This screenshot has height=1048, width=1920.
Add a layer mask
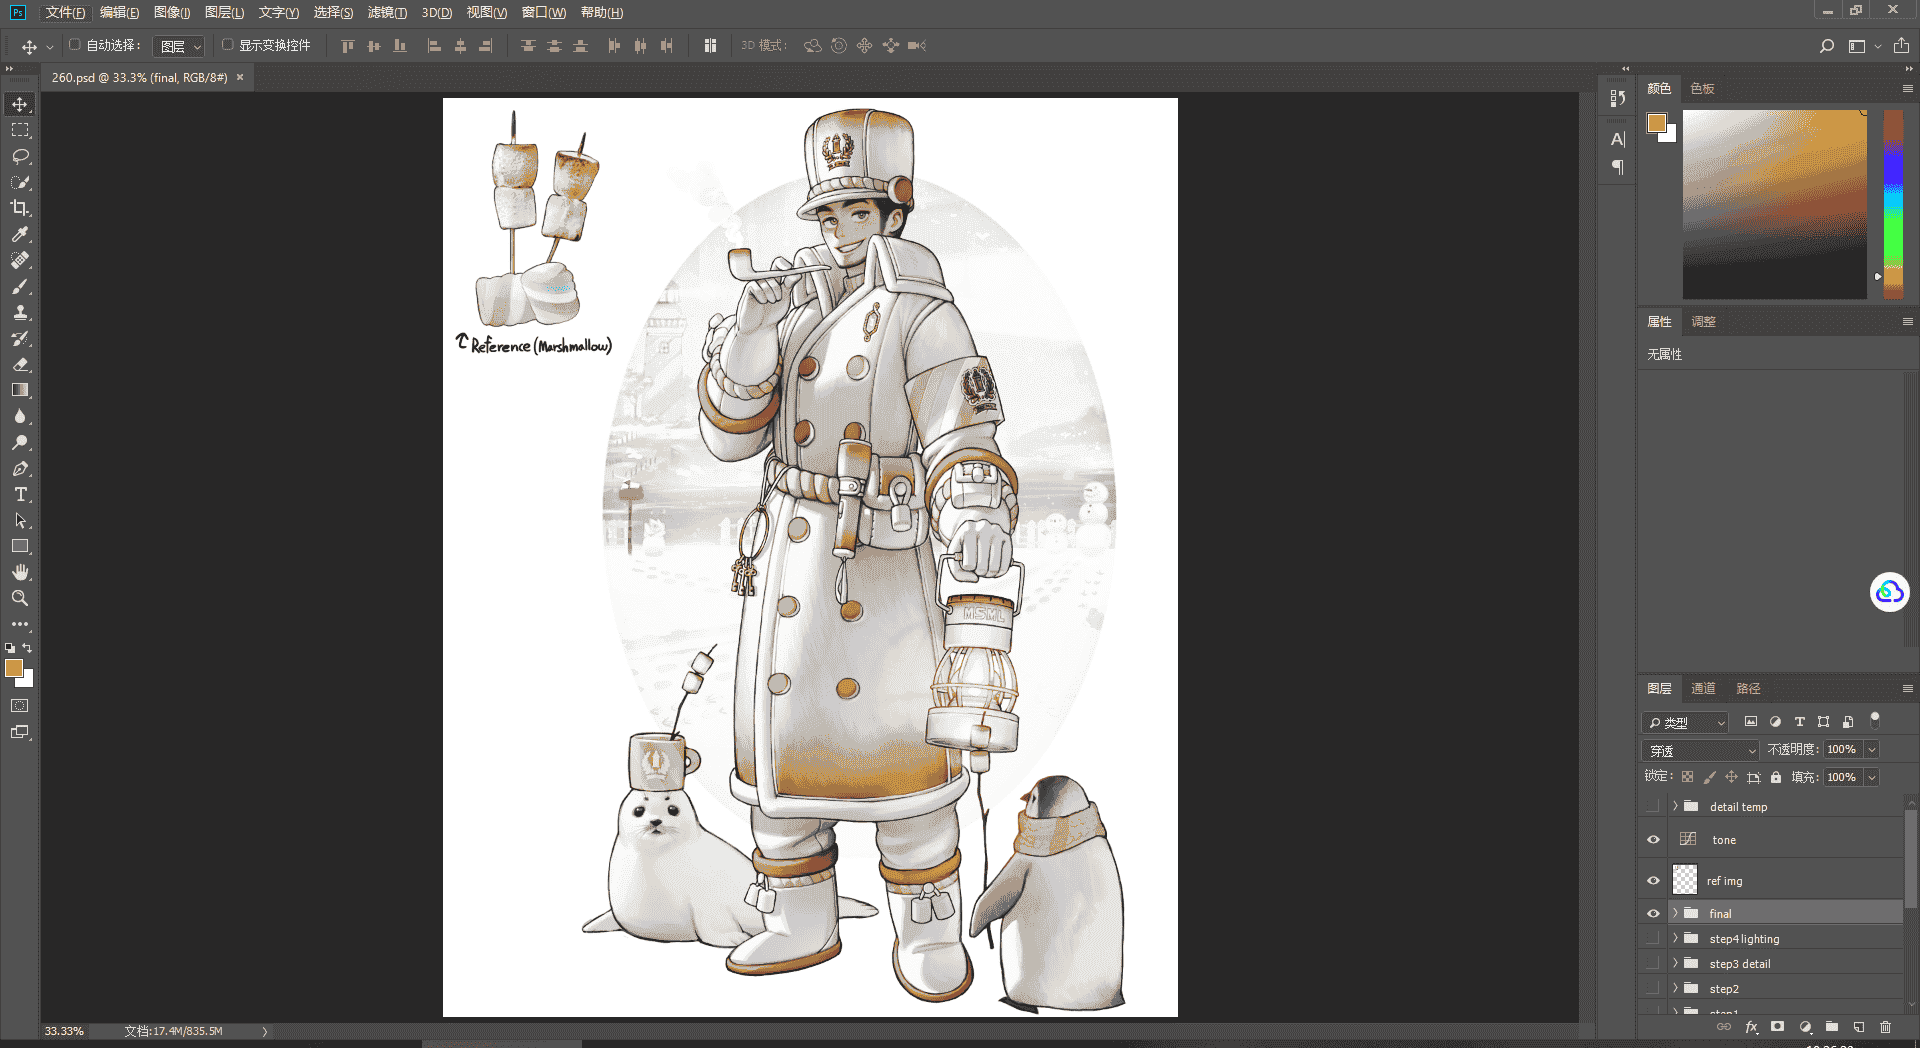(x=1777, y=1027)
